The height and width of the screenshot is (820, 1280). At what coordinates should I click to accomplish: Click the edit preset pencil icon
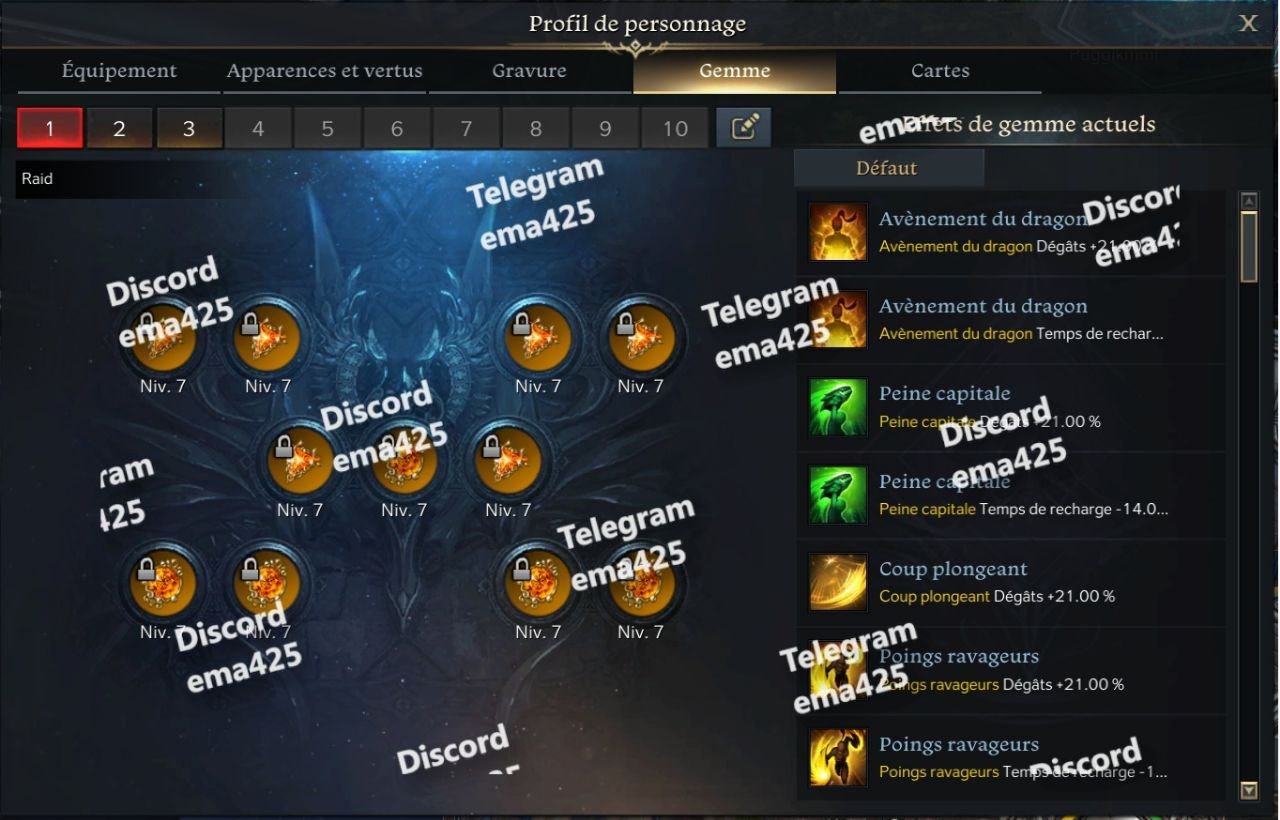[x=743, y=128]
